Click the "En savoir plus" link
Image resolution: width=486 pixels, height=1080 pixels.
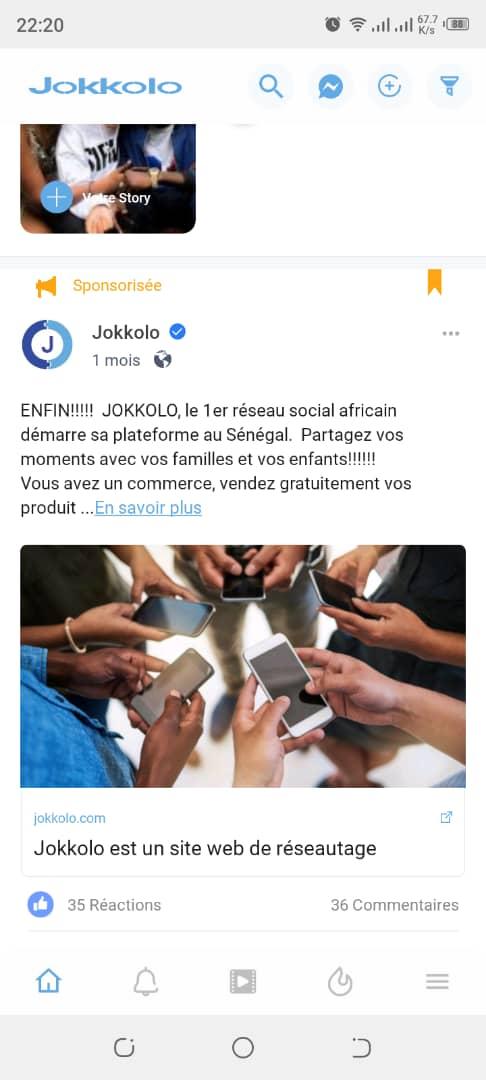click(148, 508)
